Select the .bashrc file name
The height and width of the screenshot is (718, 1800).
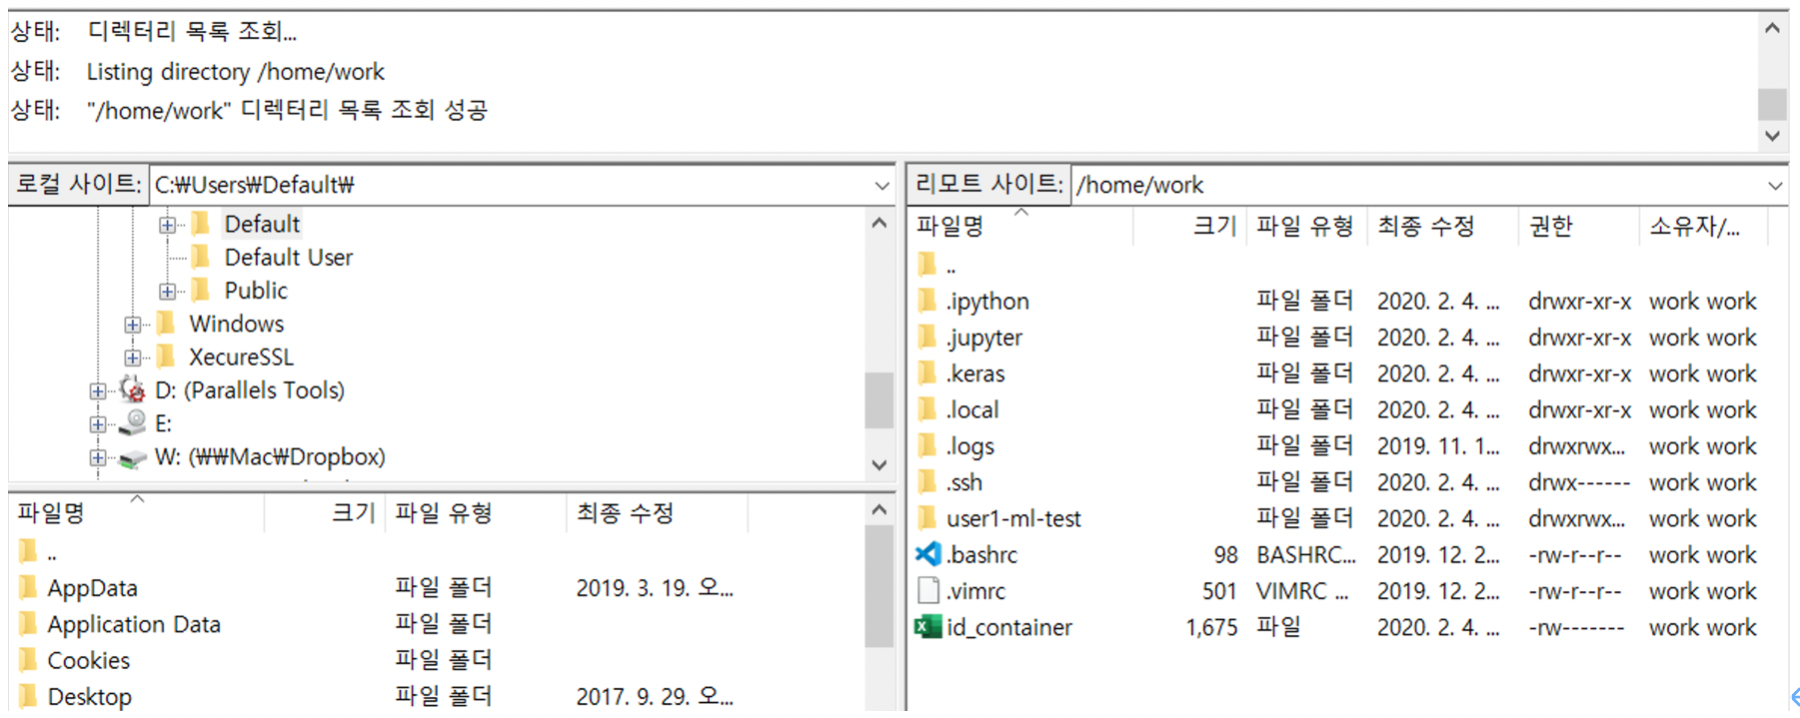pyautogui.click(x=982, y=554)
